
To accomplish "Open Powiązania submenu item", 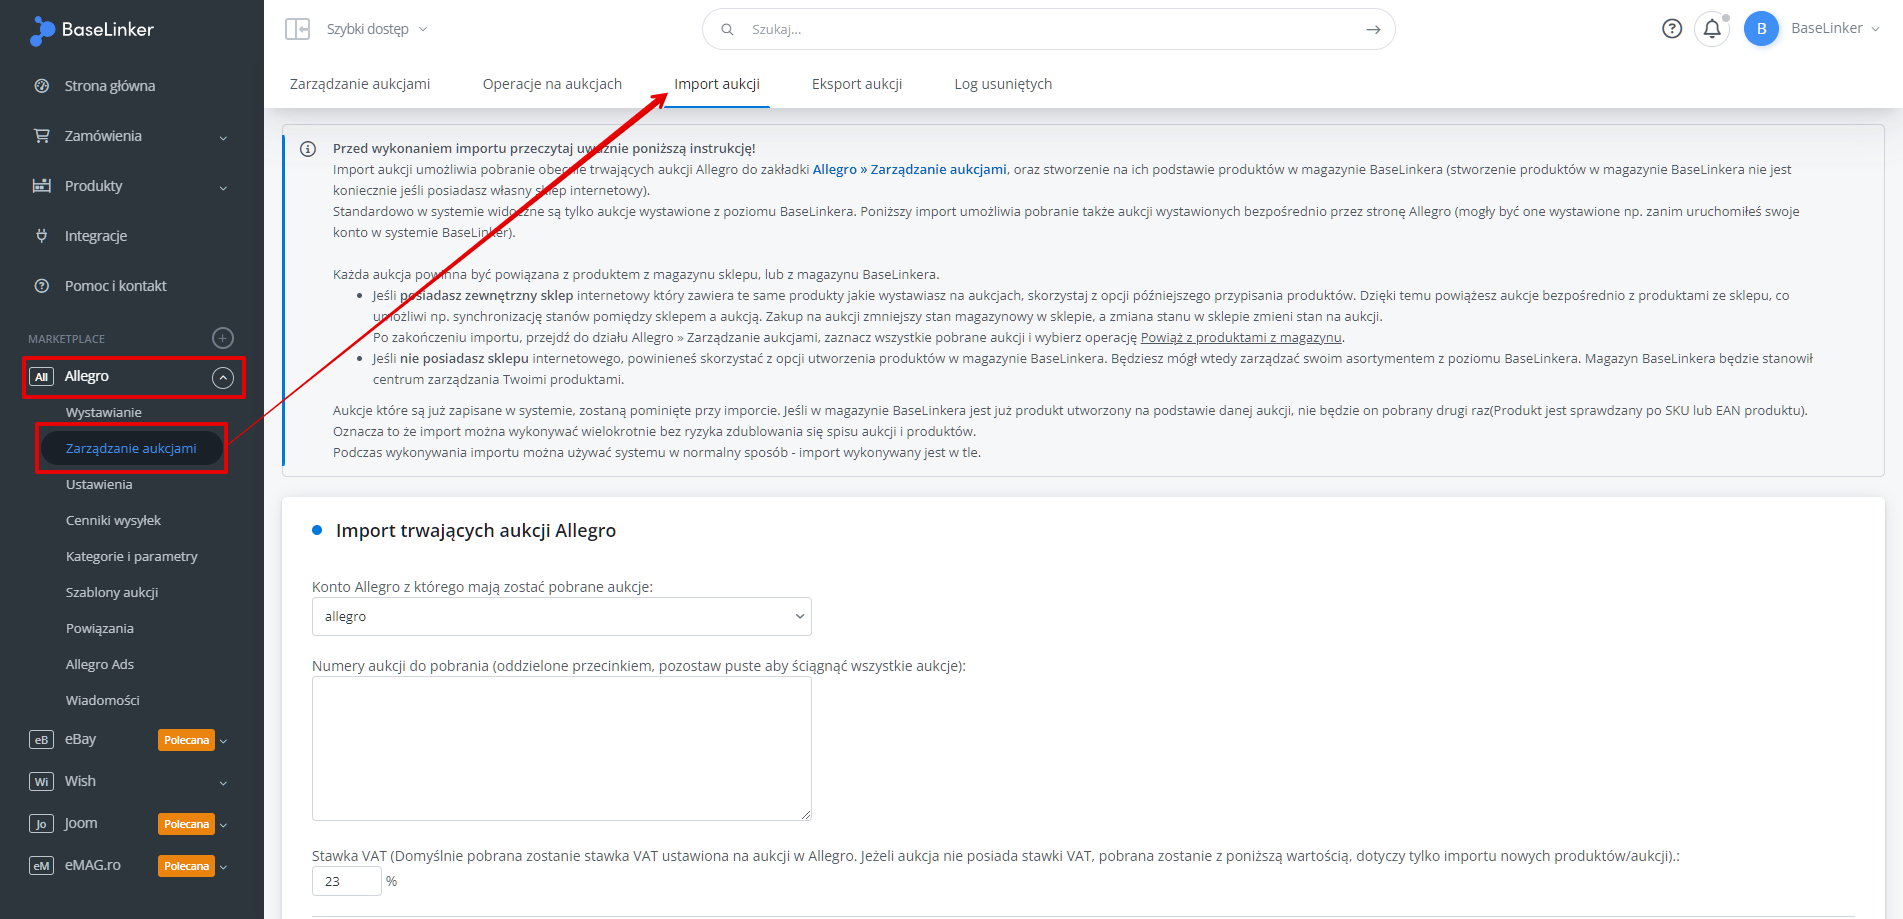I will point(100,628).
